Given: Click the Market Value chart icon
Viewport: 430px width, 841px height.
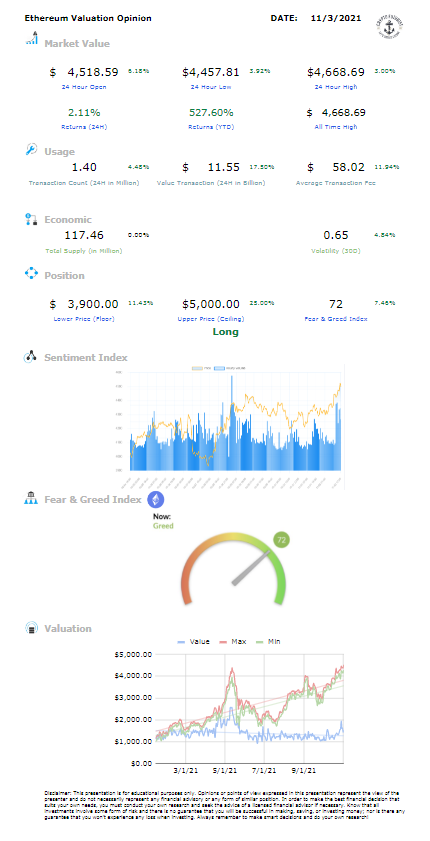Looking at the screenshot, I should (32, 39).
